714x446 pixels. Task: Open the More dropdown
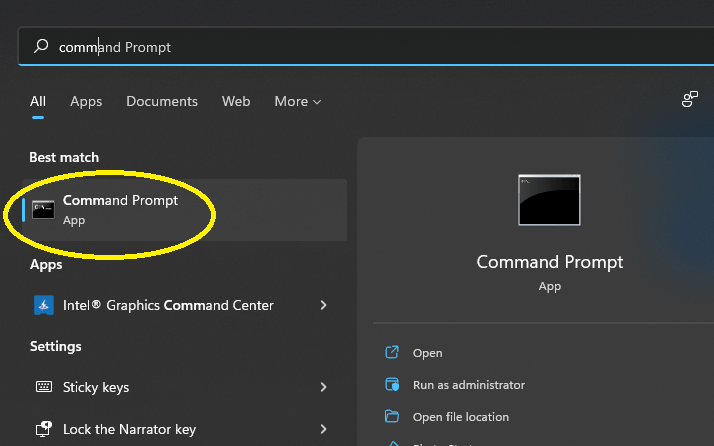coord(297,101)
